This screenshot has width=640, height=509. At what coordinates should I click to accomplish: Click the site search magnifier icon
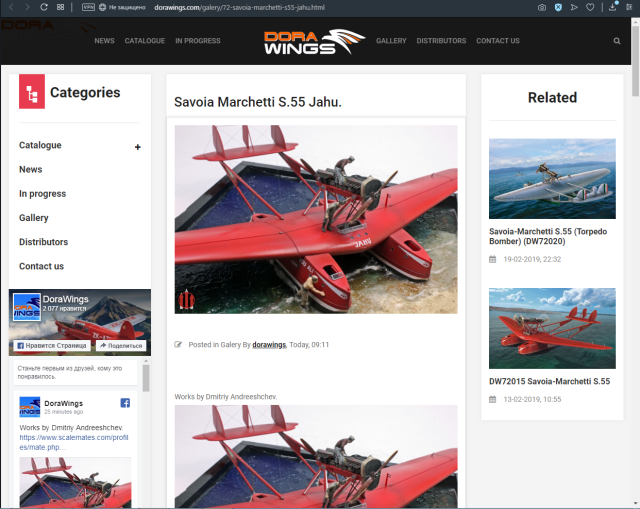[x=617, y=41]
